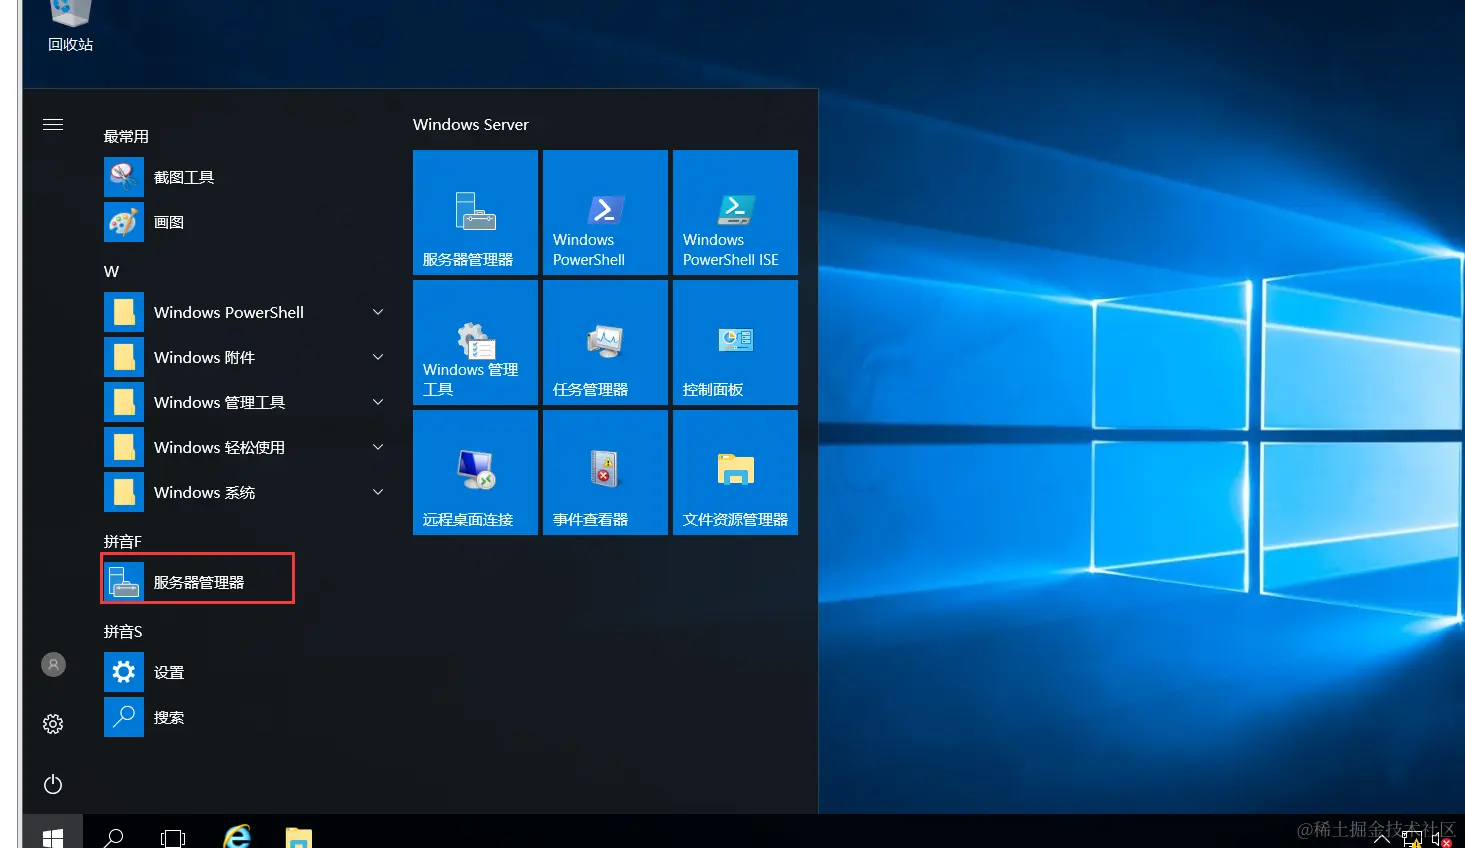Viewport: 1465px width, 848px height.
Task: Expand the Start menu hamburger navigation
Action: (53, 124)
